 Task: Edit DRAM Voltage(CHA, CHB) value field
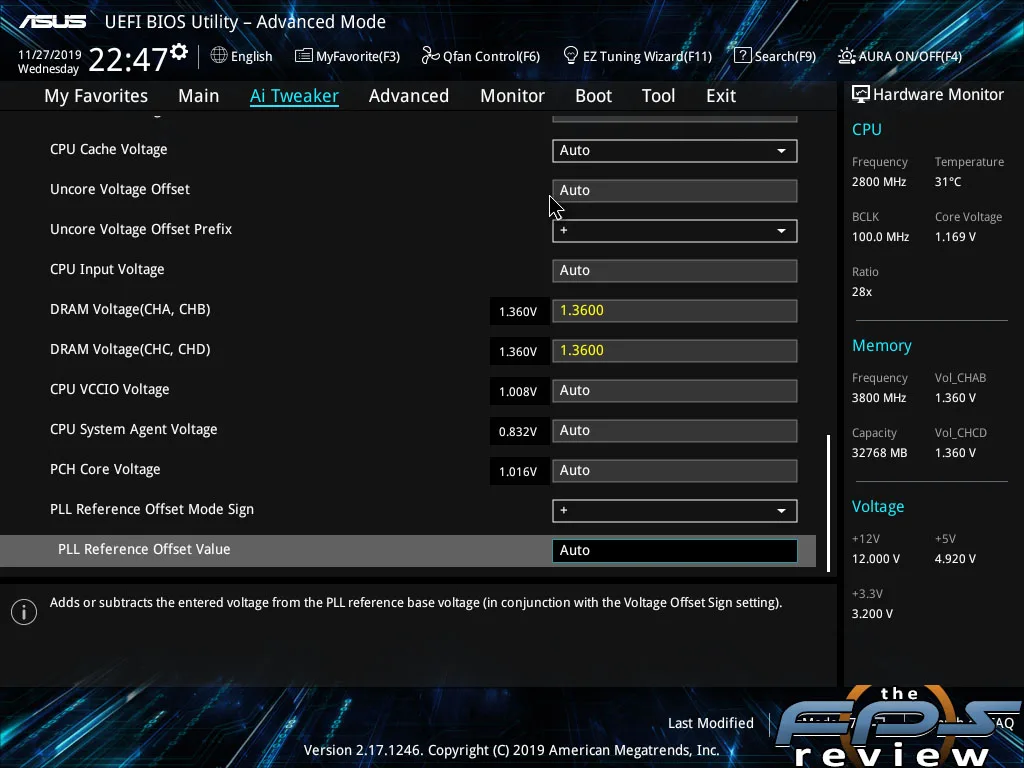click(675, 311)
